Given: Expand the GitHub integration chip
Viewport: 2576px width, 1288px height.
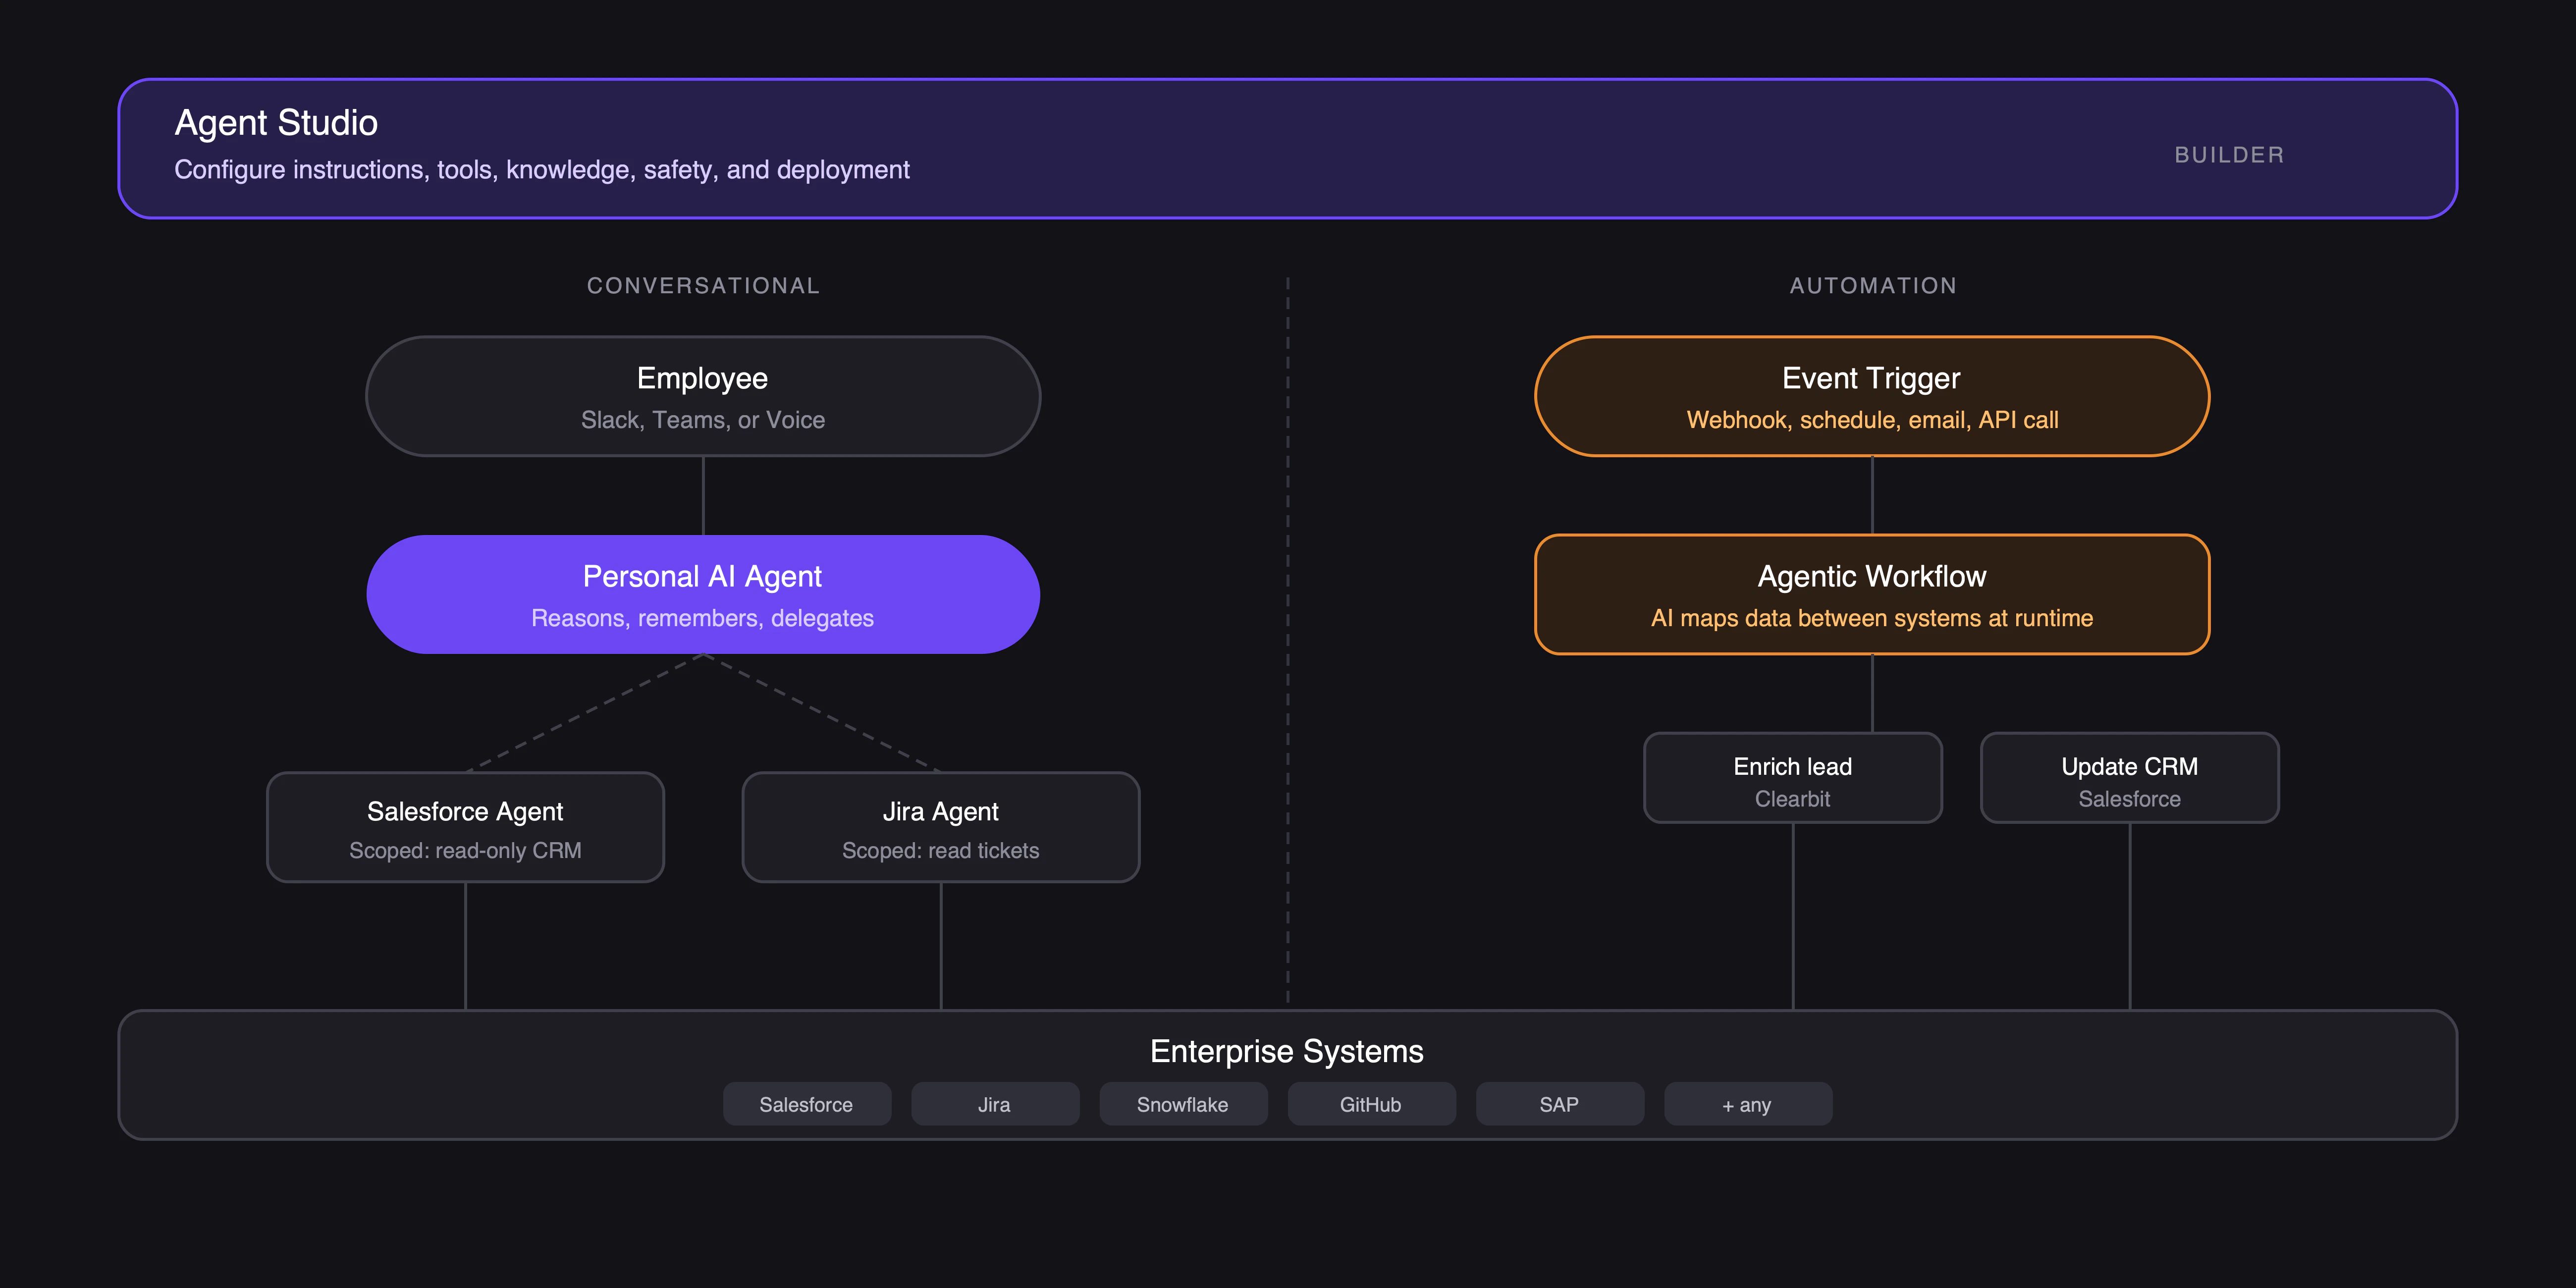Looking at the screenshot, I should (1371, 1104).
